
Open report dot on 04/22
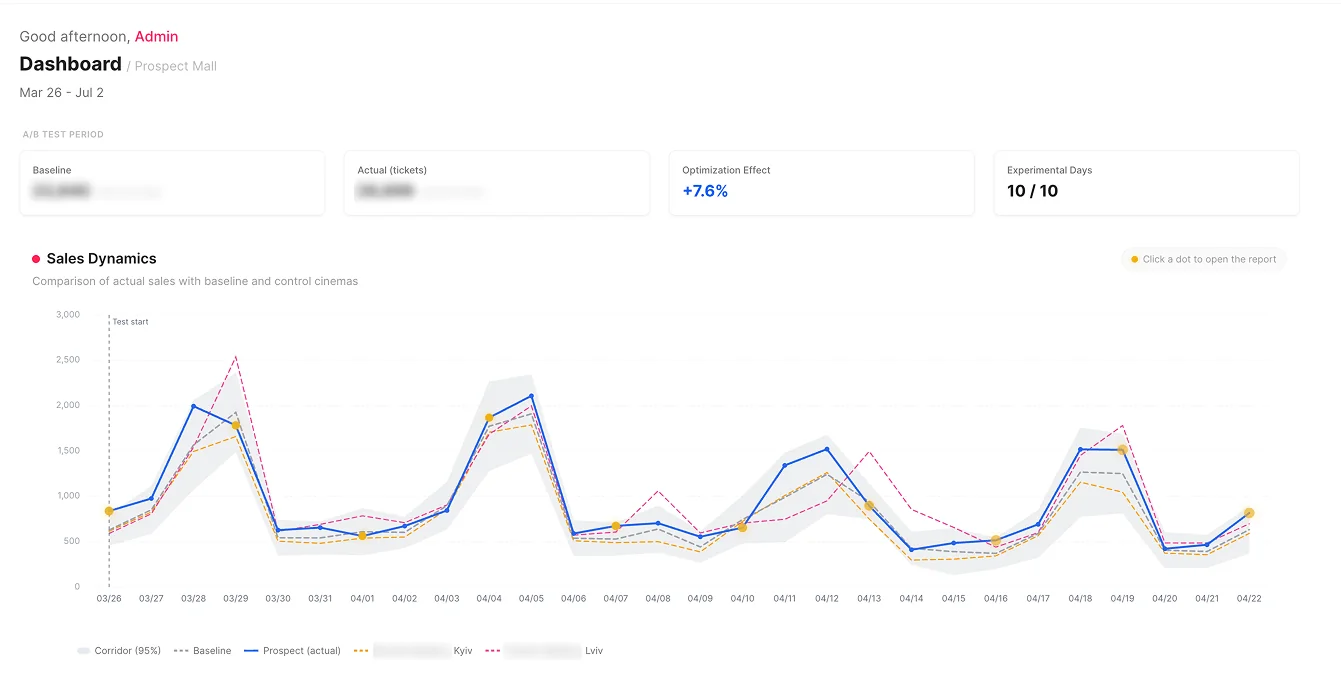click(1249, 513)
